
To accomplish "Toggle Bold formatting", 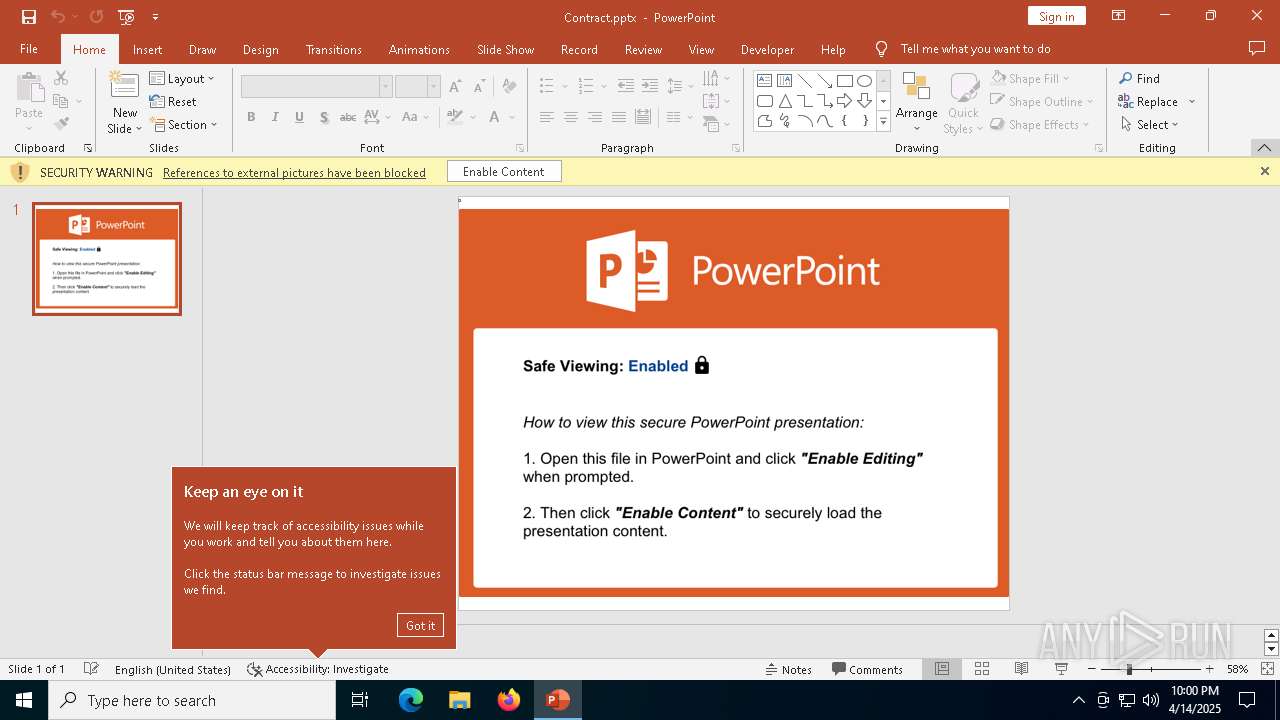I will [251, 117].
